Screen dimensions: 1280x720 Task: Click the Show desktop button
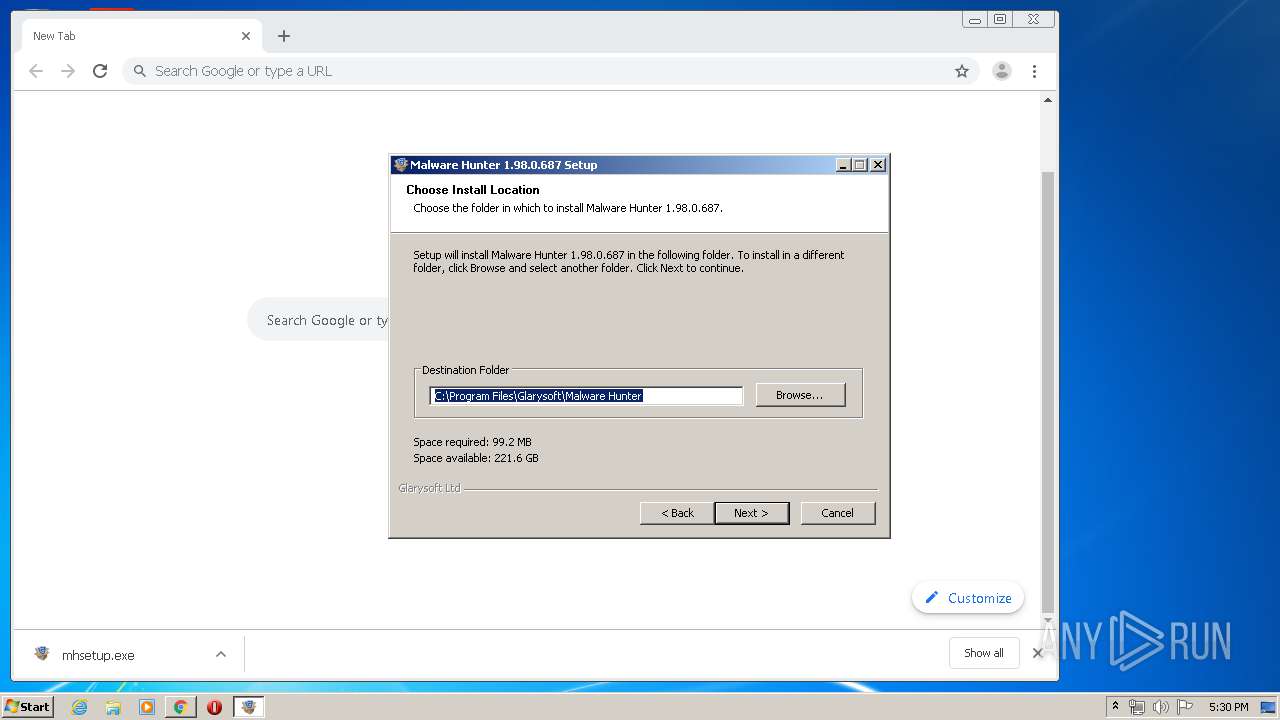pyautogui.click(x=1269, y=707)
